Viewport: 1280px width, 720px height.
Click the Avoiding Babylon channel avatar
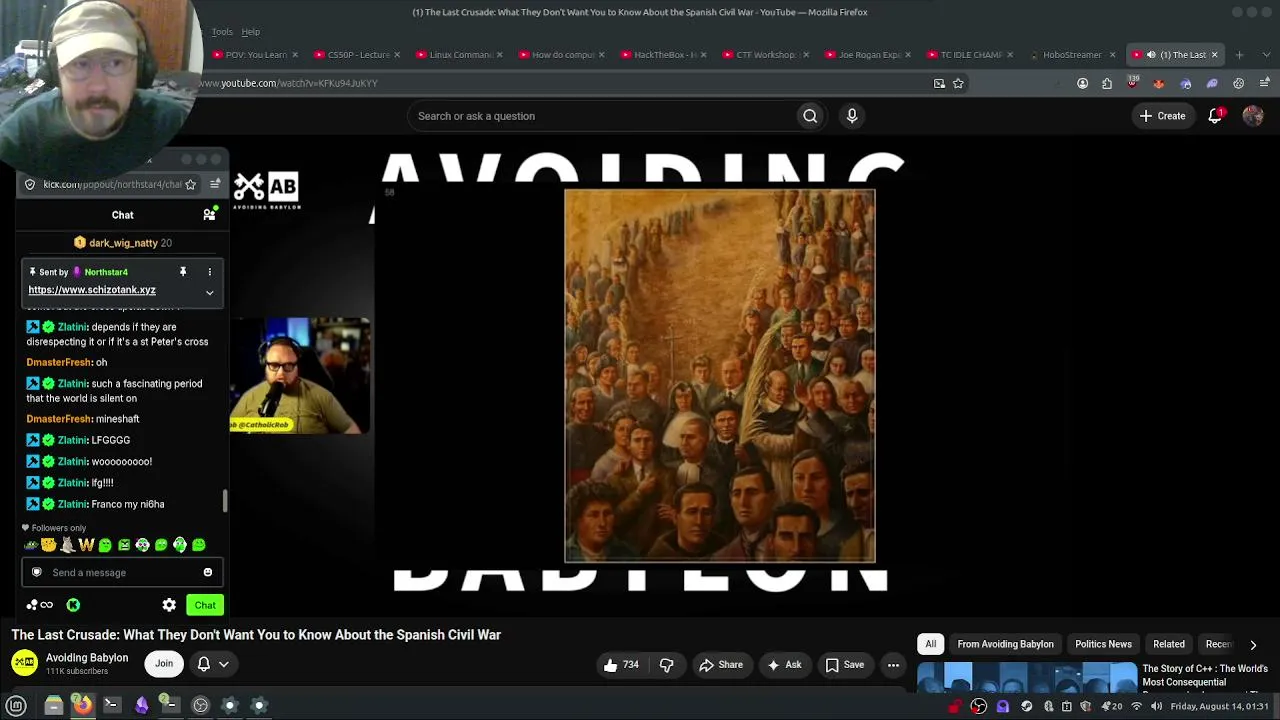[24, 663]
